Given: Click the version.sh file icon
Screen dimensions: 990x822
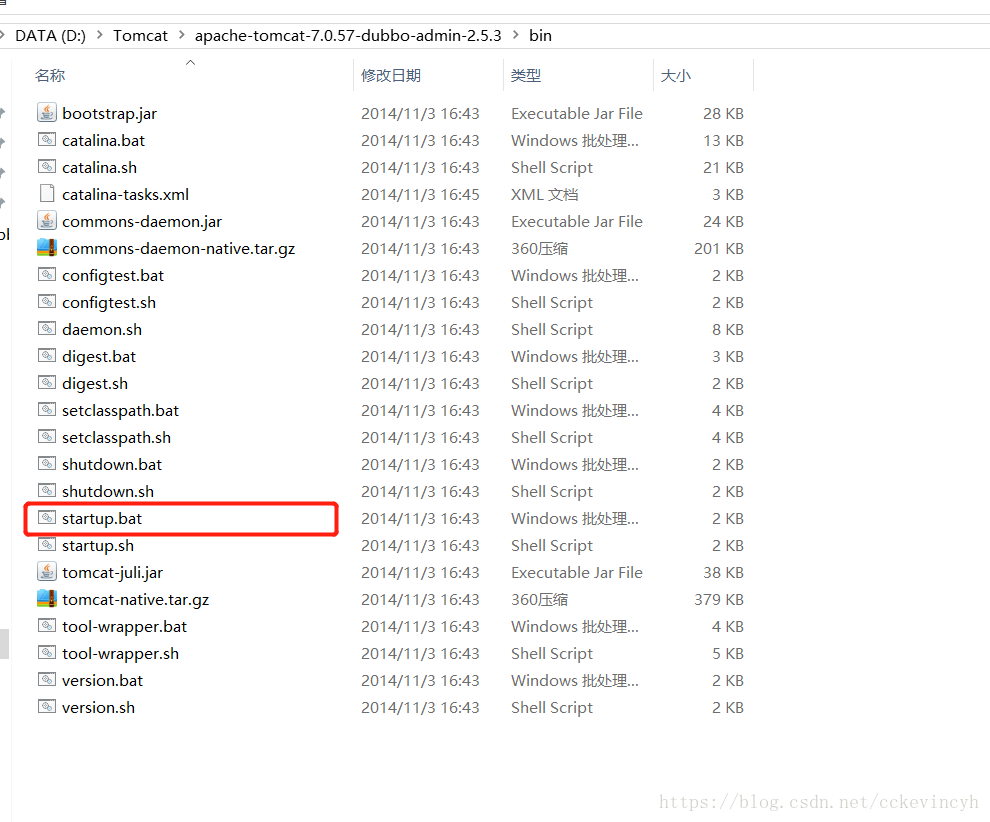Looking at the screenshot, I should click(47, 706).
